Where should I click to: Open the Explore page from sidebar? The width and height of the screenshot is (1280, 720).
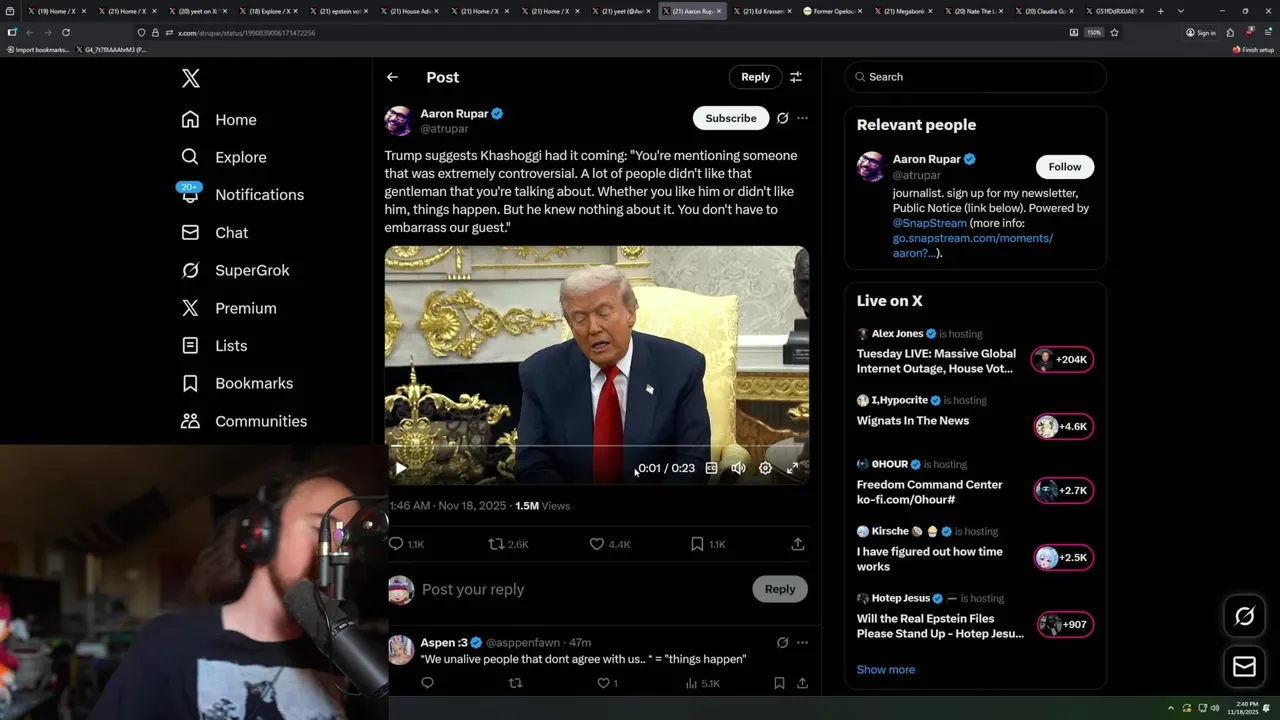(240, 157)
